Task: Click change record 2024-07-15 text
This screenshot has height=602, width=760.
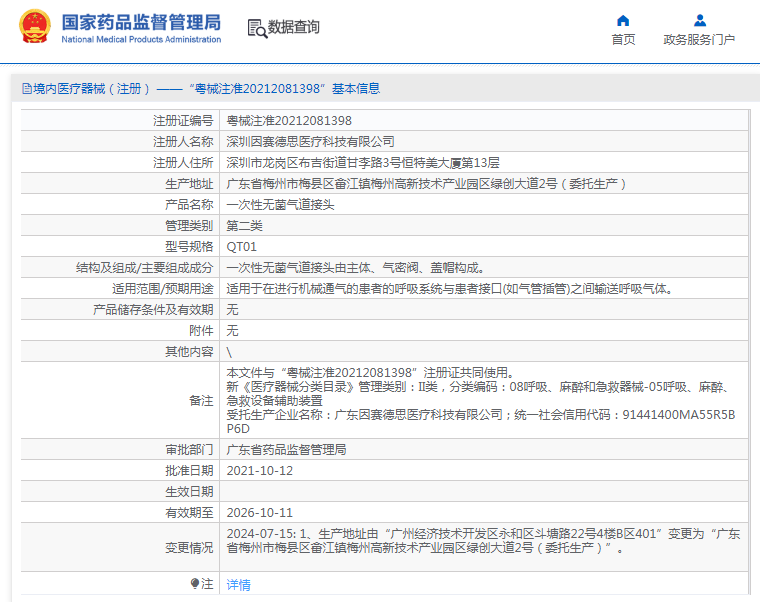Action: pyautogui.click(x=483, y=541)
